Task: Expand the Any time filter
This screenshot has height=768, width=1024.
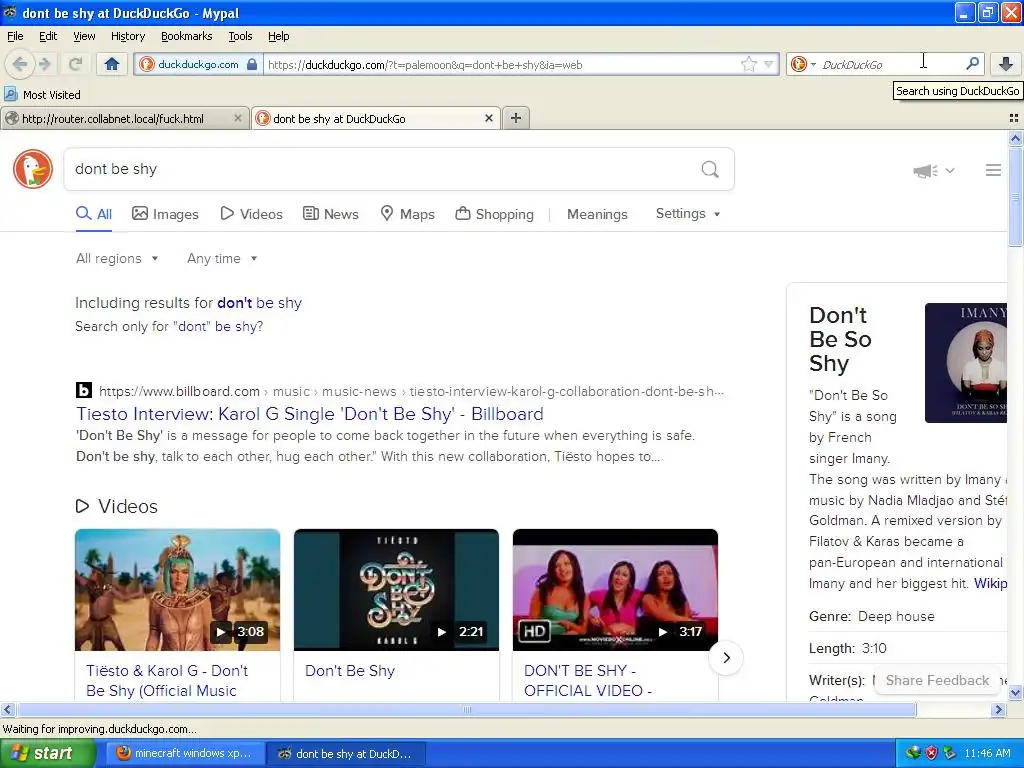Action: pyautogui.click(x=222, y=259)
